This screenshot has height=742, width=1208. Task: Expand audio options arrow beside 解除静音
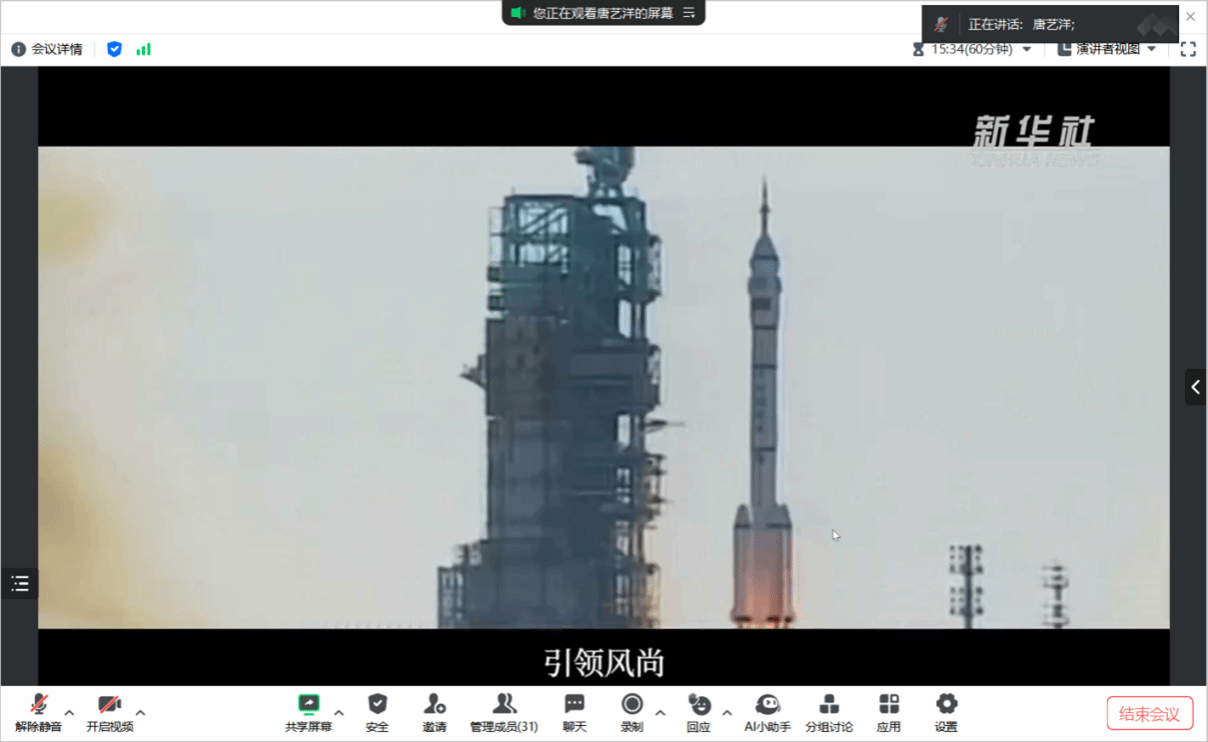[x=69, y=713]
